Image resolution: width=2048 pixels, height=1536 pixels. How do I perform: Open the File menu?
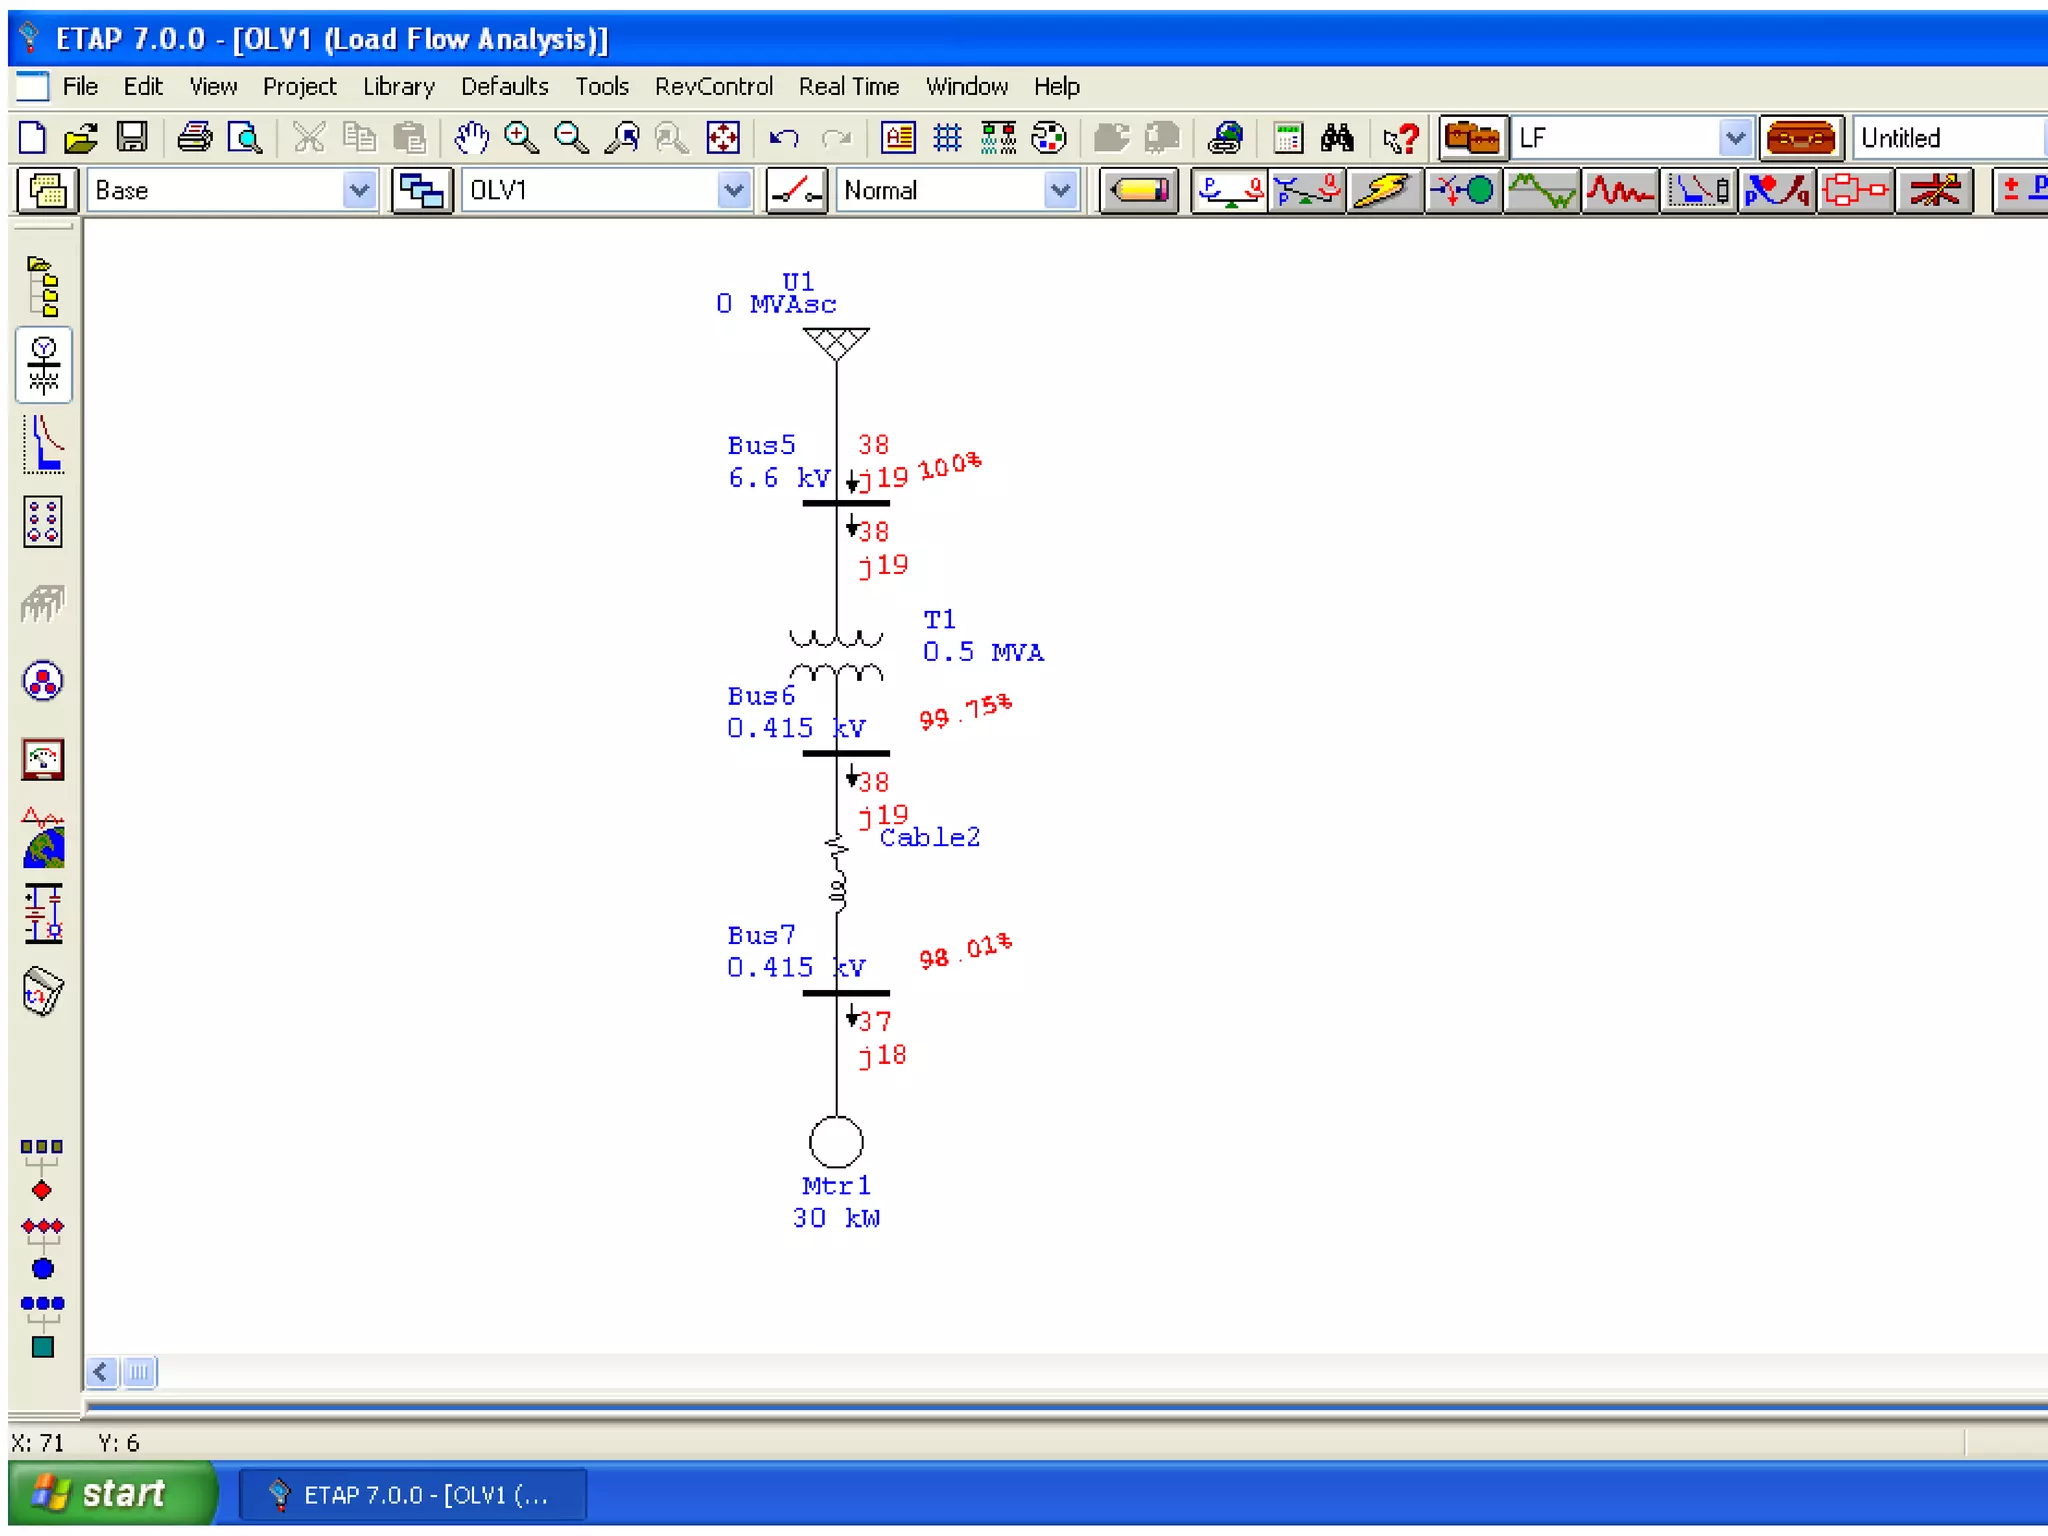(x=80, y=86)
